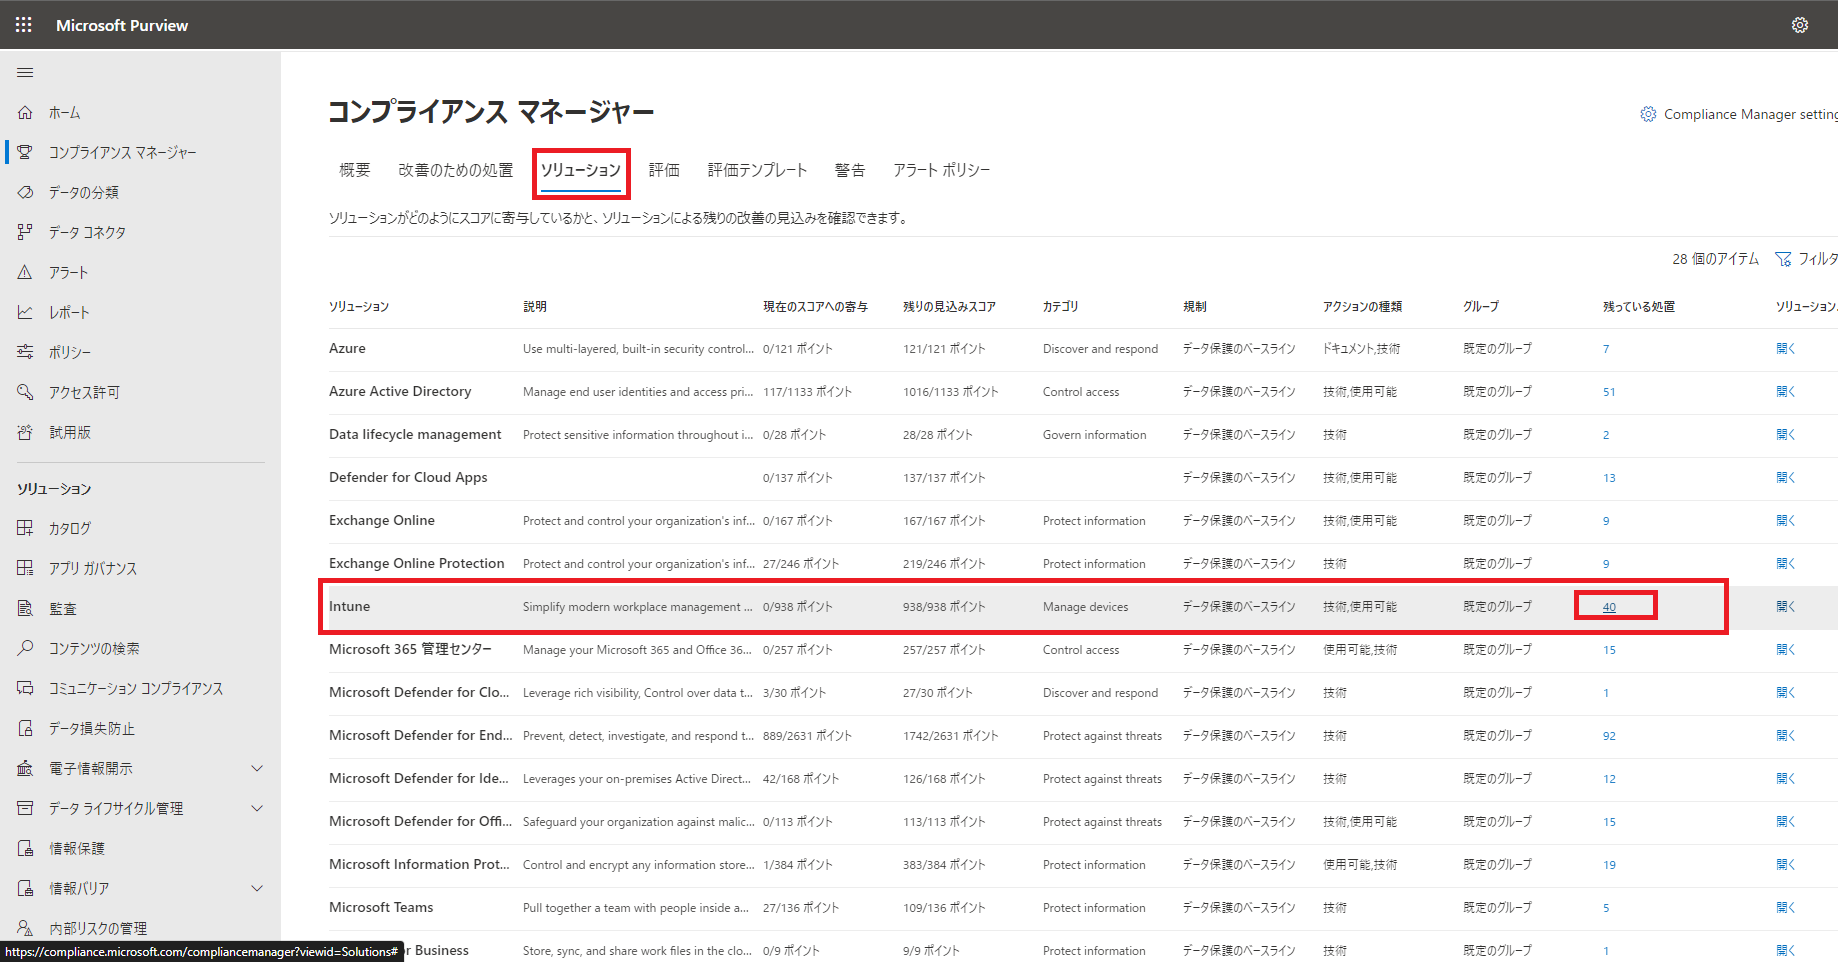Click the Microsoft Teams solution name
Viewport: 1838px width, 962px height.
pyautogui.click(x=381, y=907)
